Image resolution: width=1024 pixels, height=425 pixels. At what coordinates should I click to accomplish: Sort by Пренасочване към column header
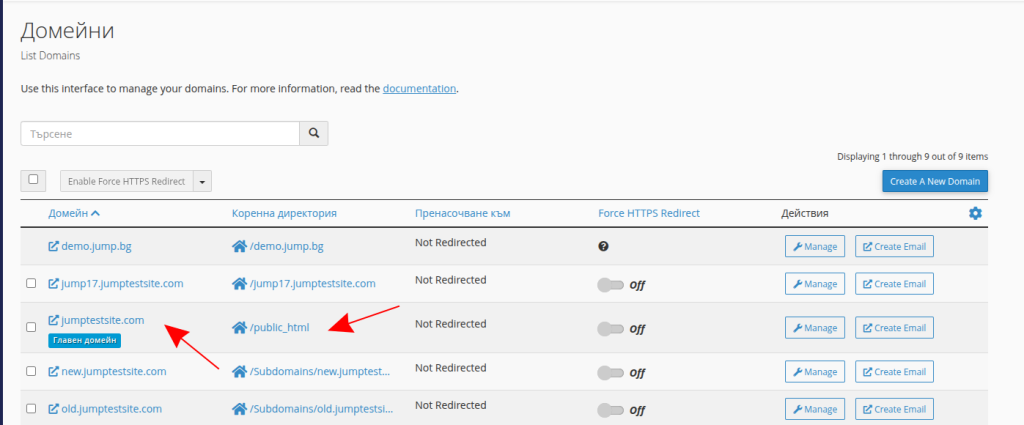[x=469, y=213]
